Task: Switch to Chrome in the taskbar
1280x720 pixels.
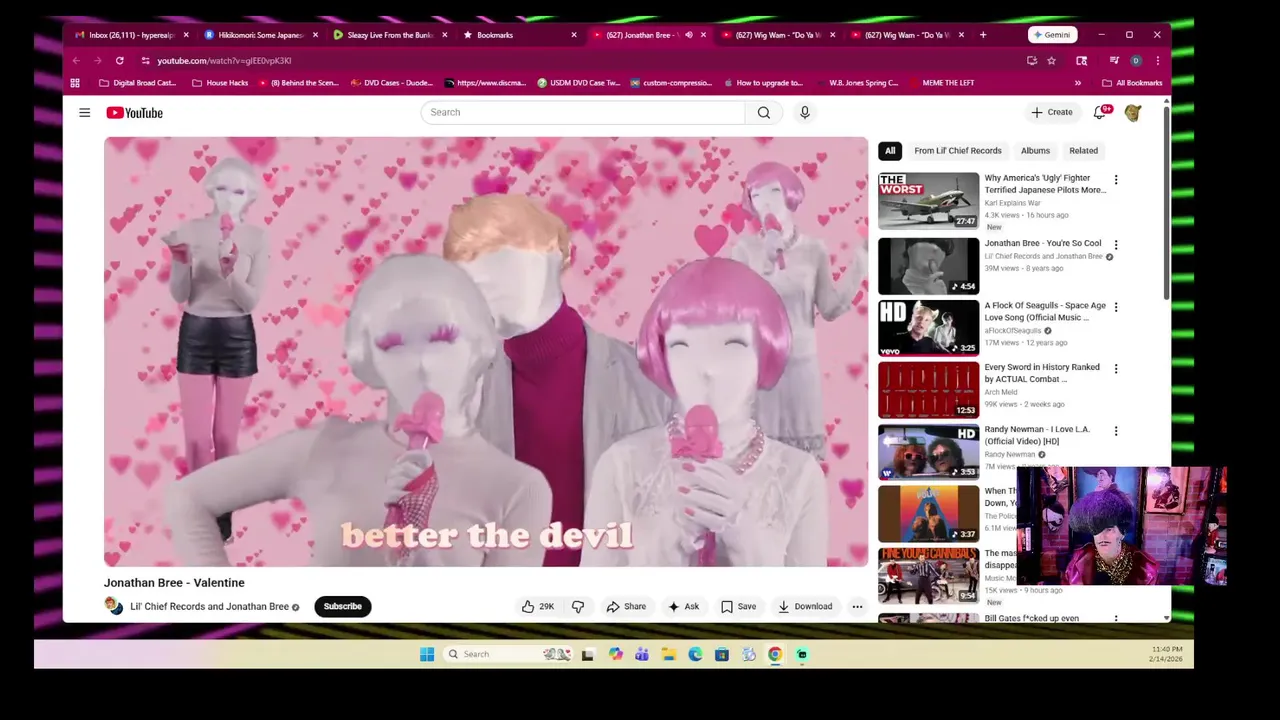Action: click(775, 654)
